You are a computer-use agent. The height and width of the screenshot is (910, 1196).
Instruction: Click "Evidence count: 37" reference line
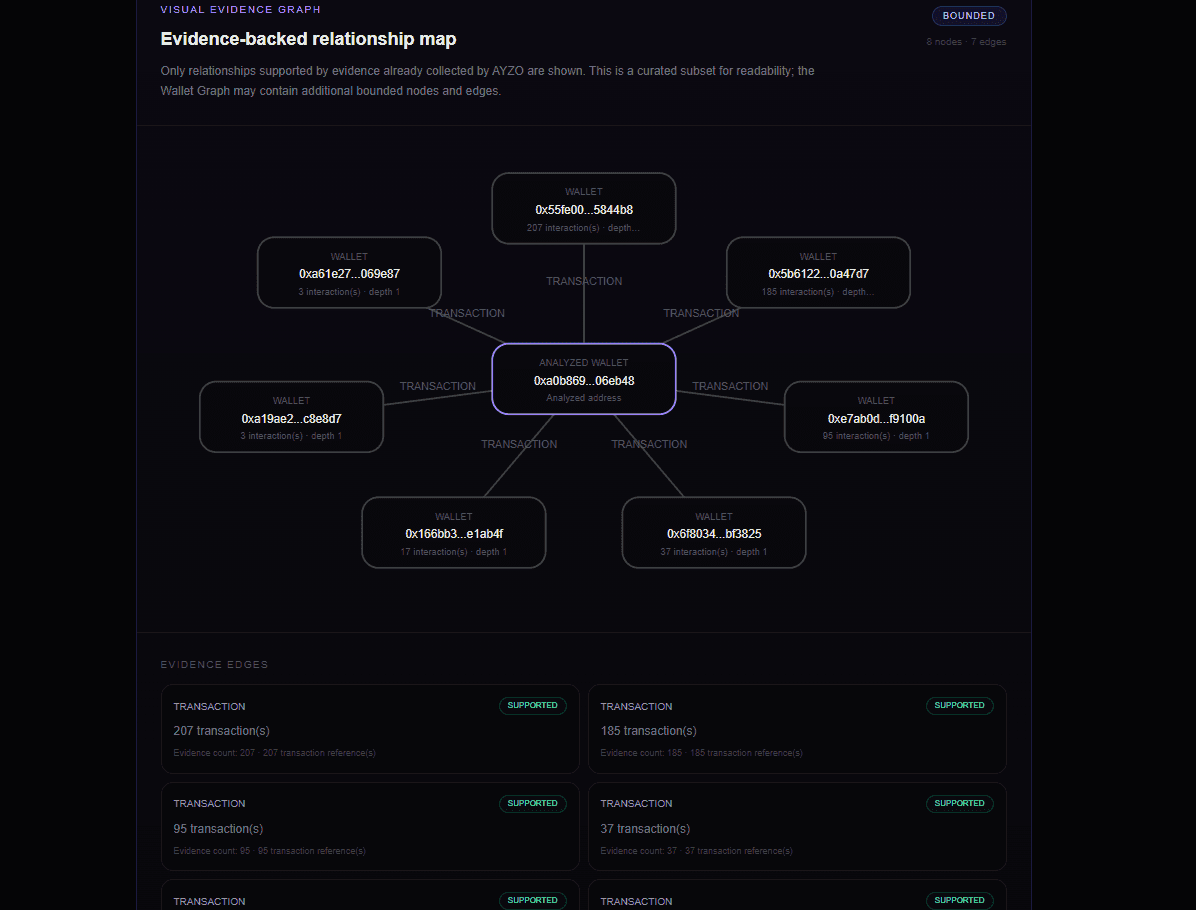pyautogui.click(x=696, y=851)
